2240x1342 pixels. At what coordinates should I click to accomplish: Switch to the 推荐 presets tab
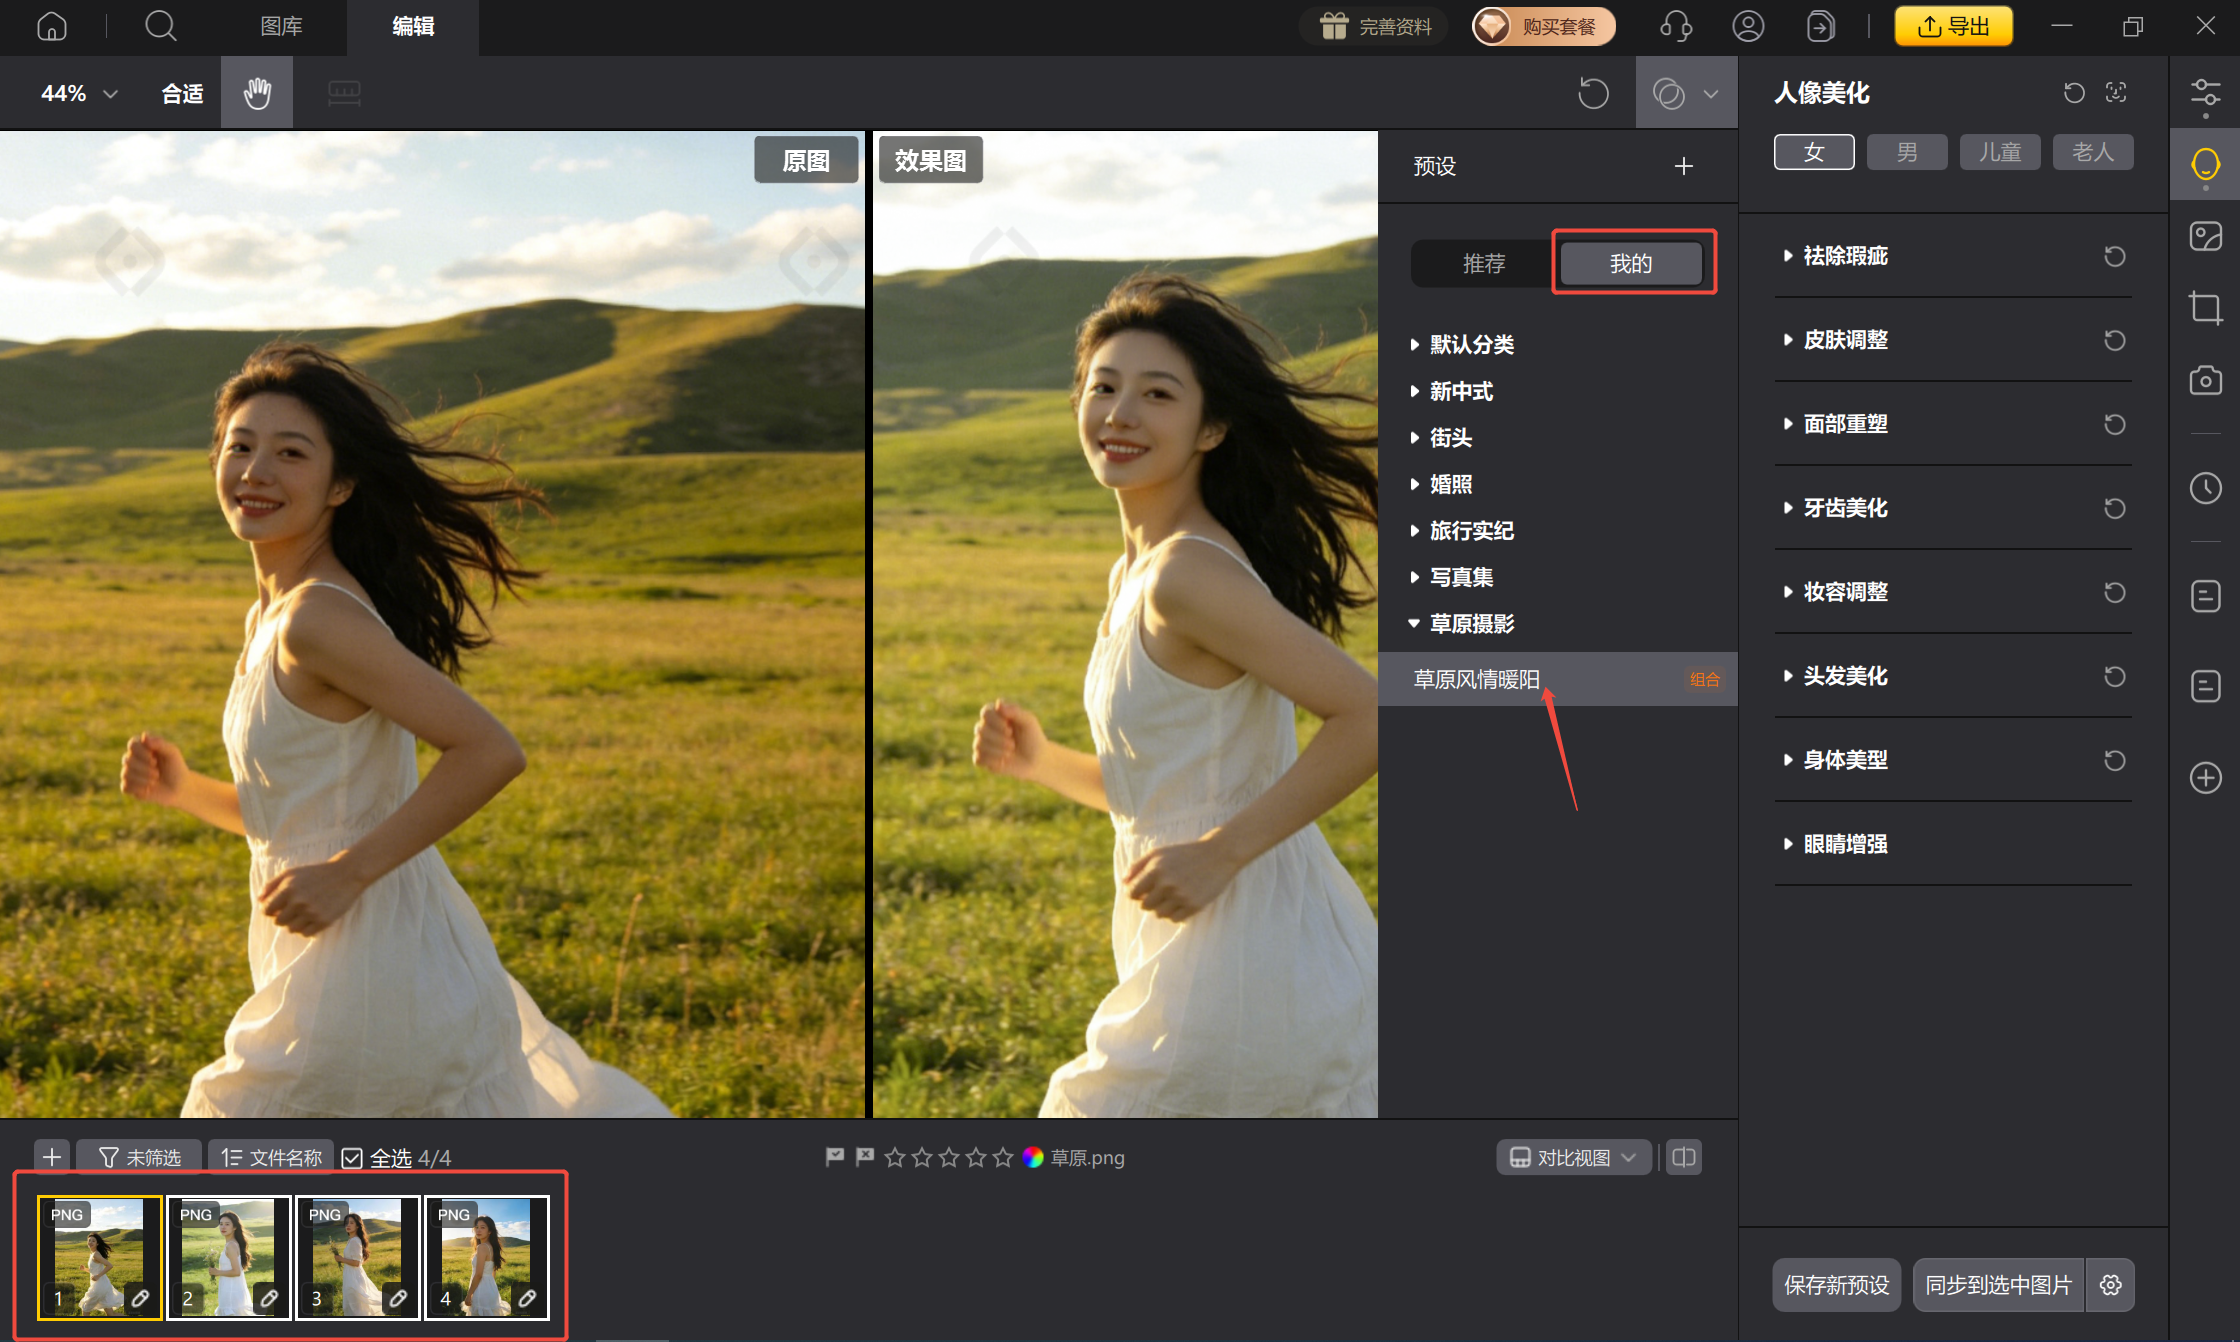tap(1484, 263)
